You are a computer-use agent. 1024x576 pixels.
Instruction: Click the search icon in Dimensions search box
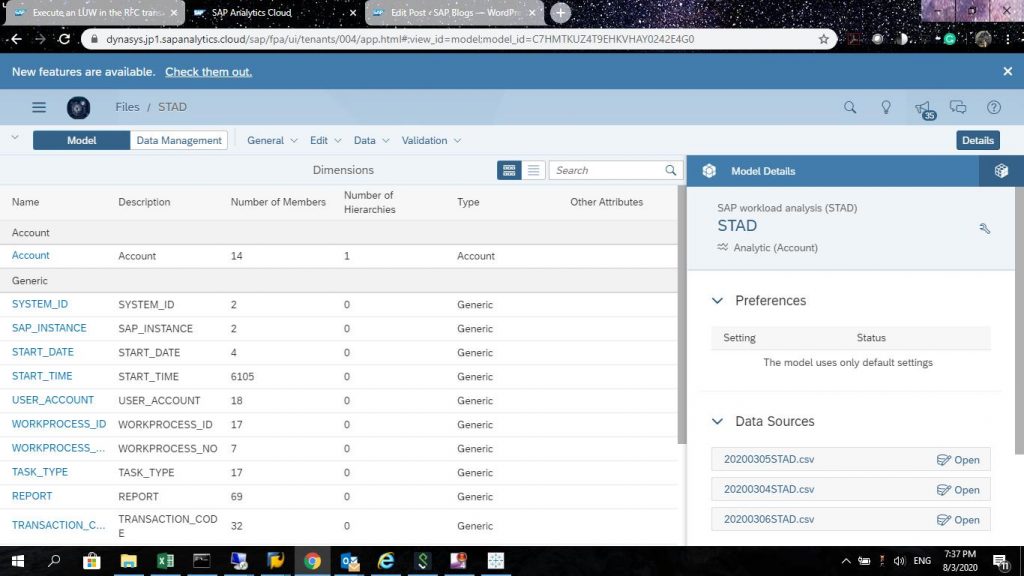click(671, 170)
